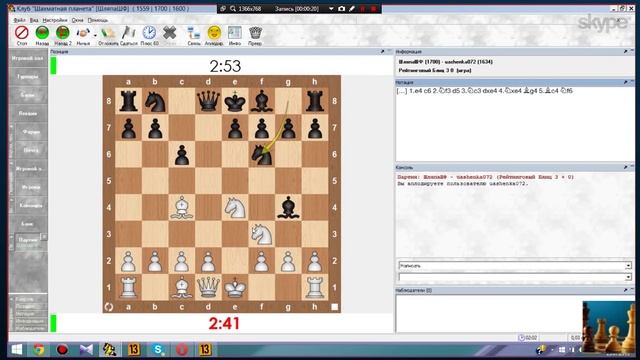
Task: Click the recorder zoom magnifier icon
Action: tap(233, 9)
